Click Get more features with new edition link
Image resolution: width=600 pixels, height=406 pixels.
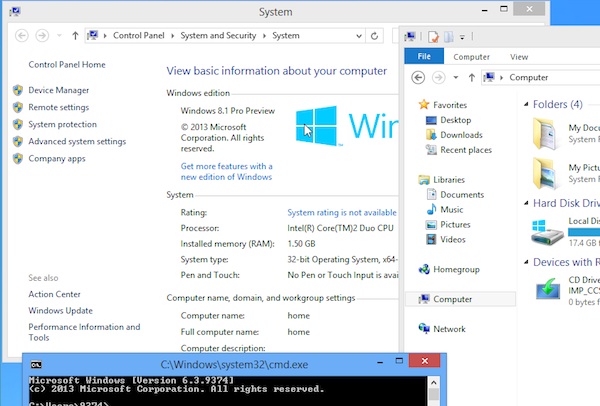[x=227, y=171]
